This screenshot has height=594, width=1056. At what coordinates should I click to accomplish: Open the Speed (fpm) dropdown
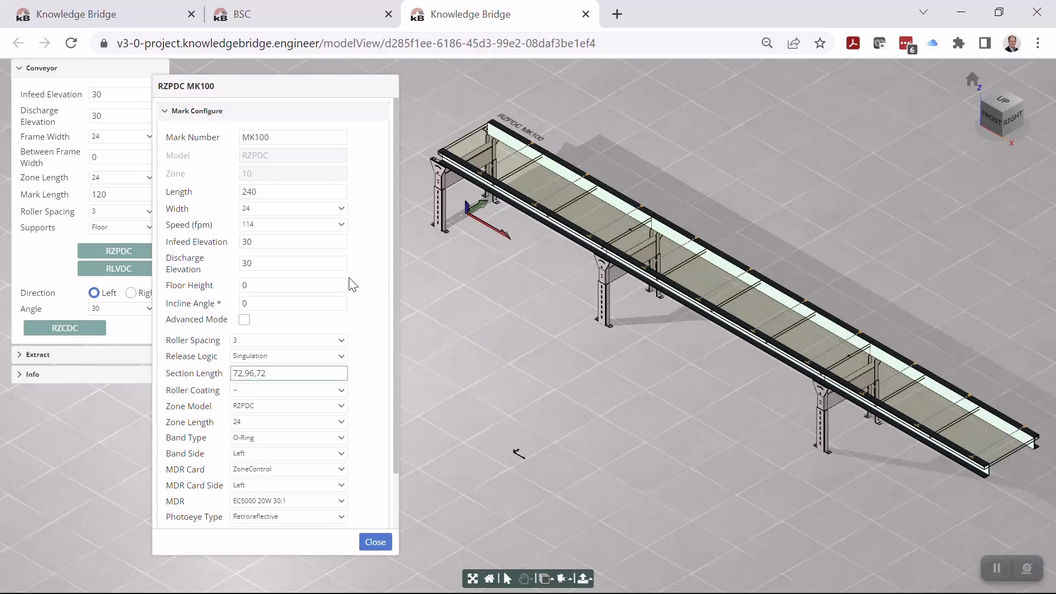click(x=293, y=224)
